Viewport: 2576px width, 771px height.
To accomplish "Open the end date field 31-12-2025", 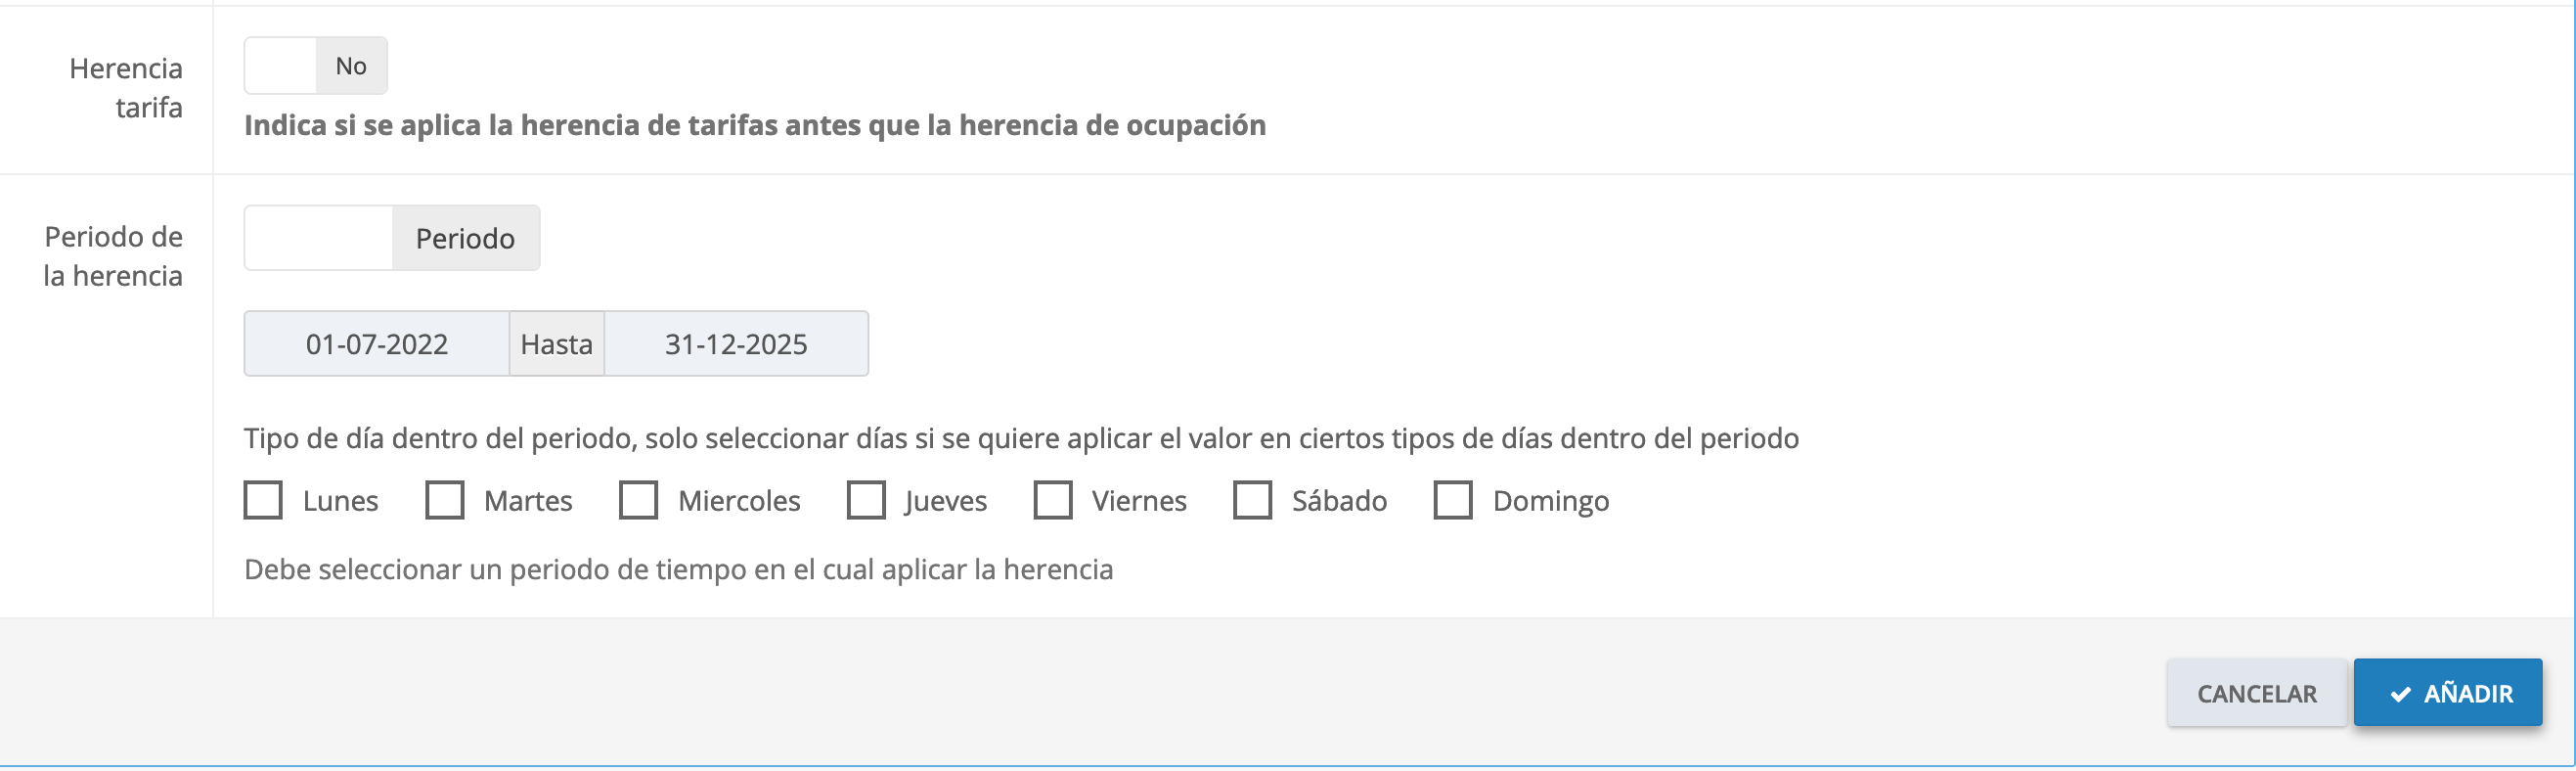I will coord(736,344).
